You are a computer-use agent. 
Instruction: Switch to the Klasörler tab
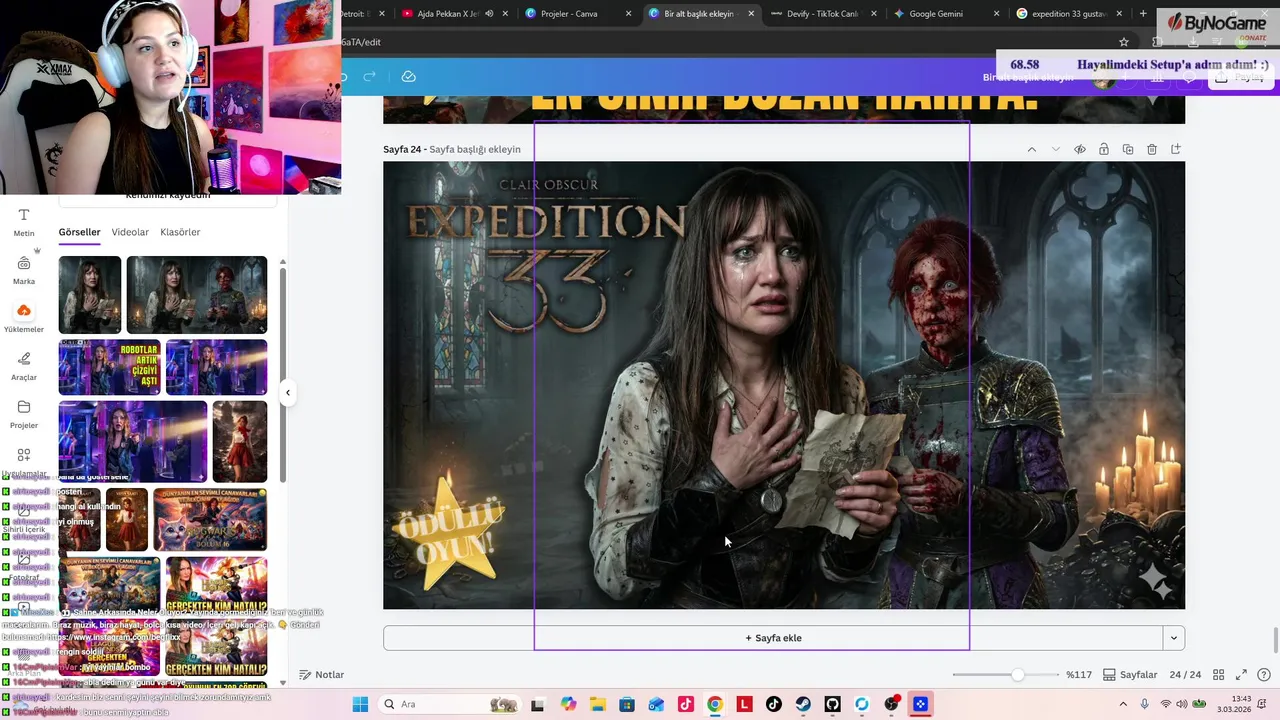pyautogui.click(x=180, y=232)
